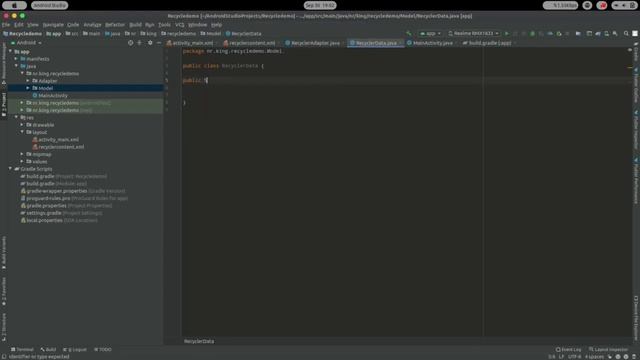The height and width of the screenshot is (360, 640).
Task: Open the app run configuration dropdown
Action: (430, 33)
